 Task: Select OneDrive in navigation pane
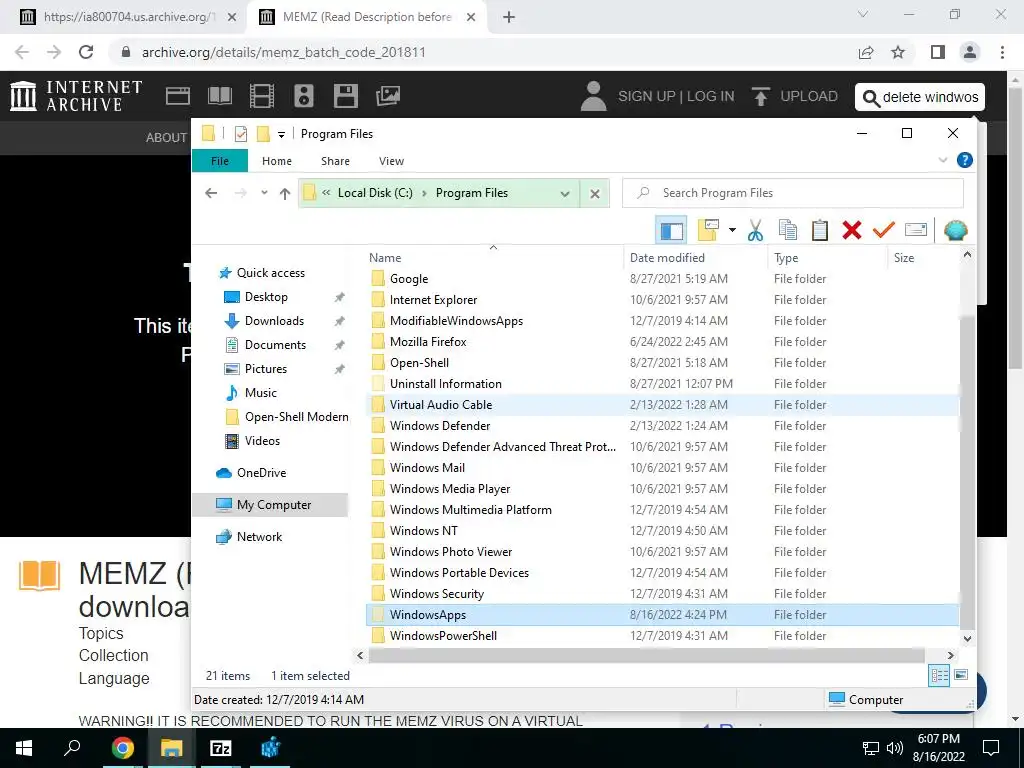point(261,473)
